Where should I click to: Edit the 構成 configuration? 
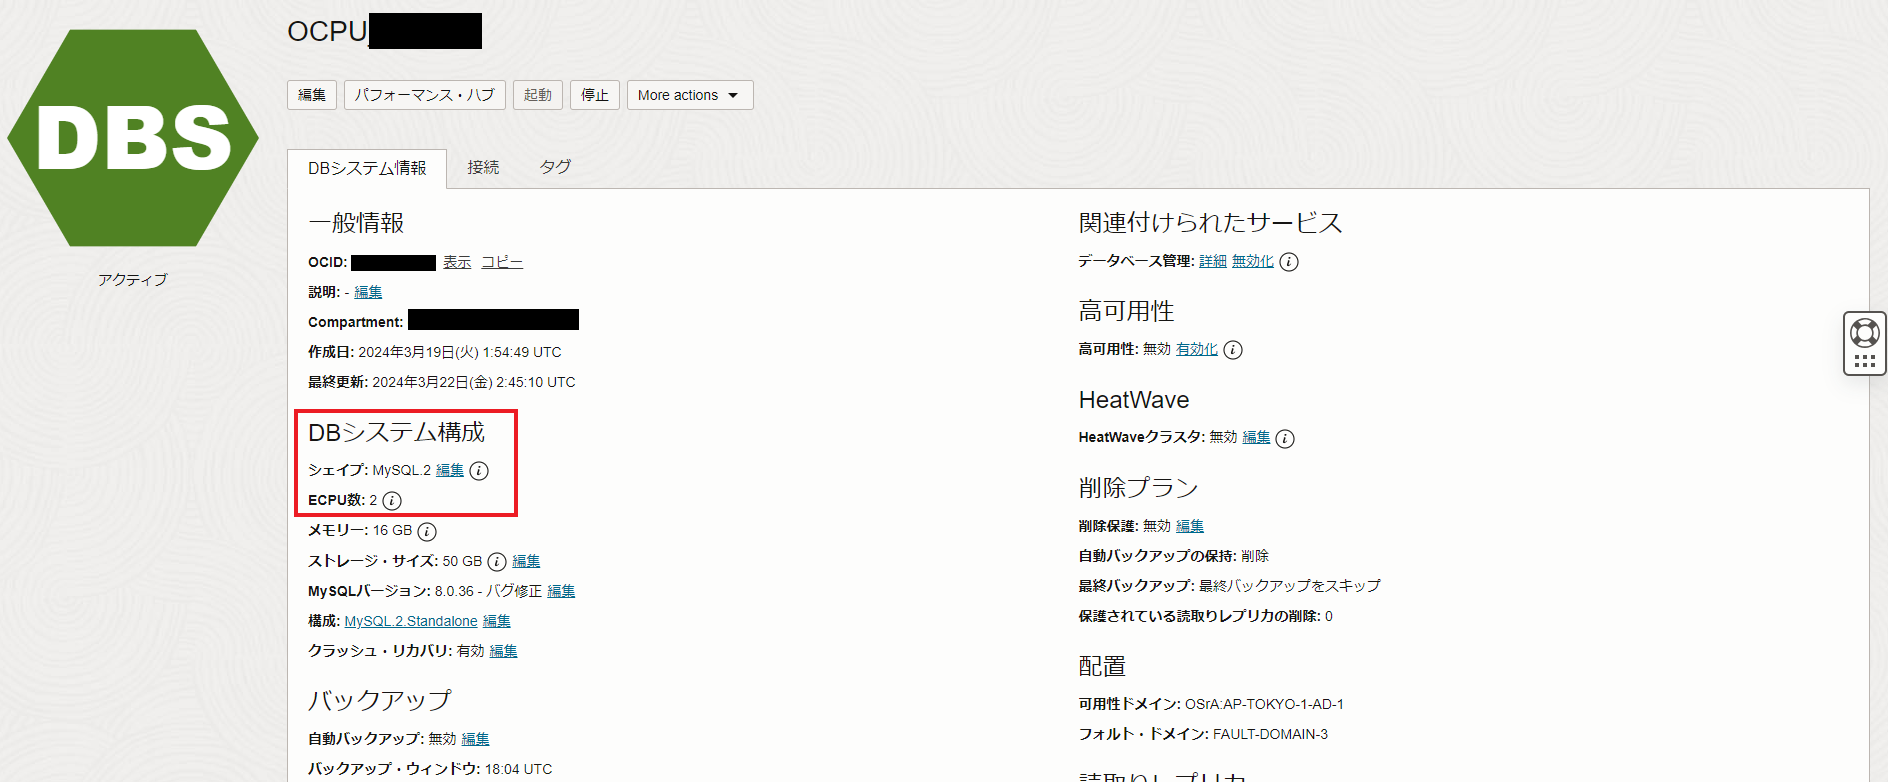point(497,621)
